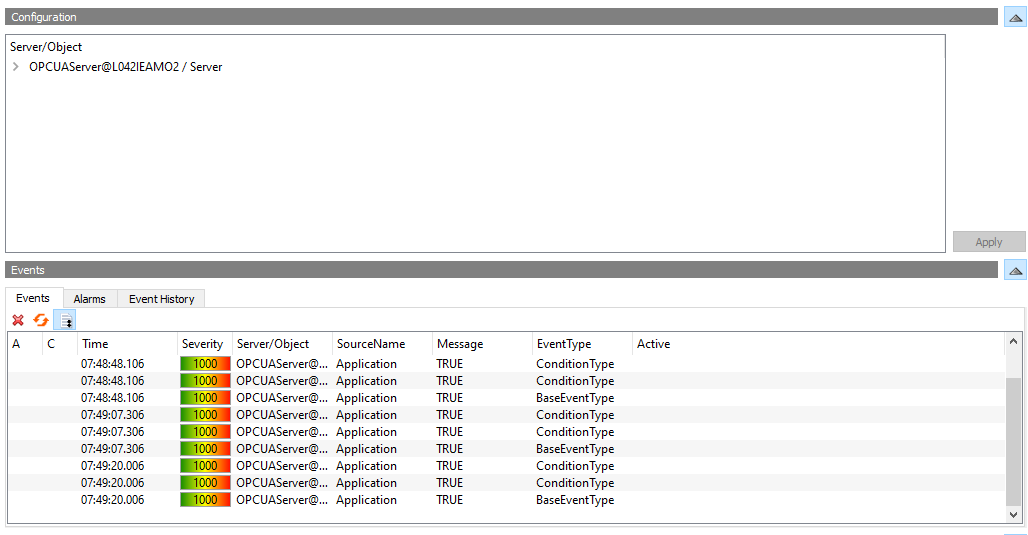Screen dimensions: 1028x535
Task: Click the events list scroll-down arrow
Action: click(x=1013, y=515)
